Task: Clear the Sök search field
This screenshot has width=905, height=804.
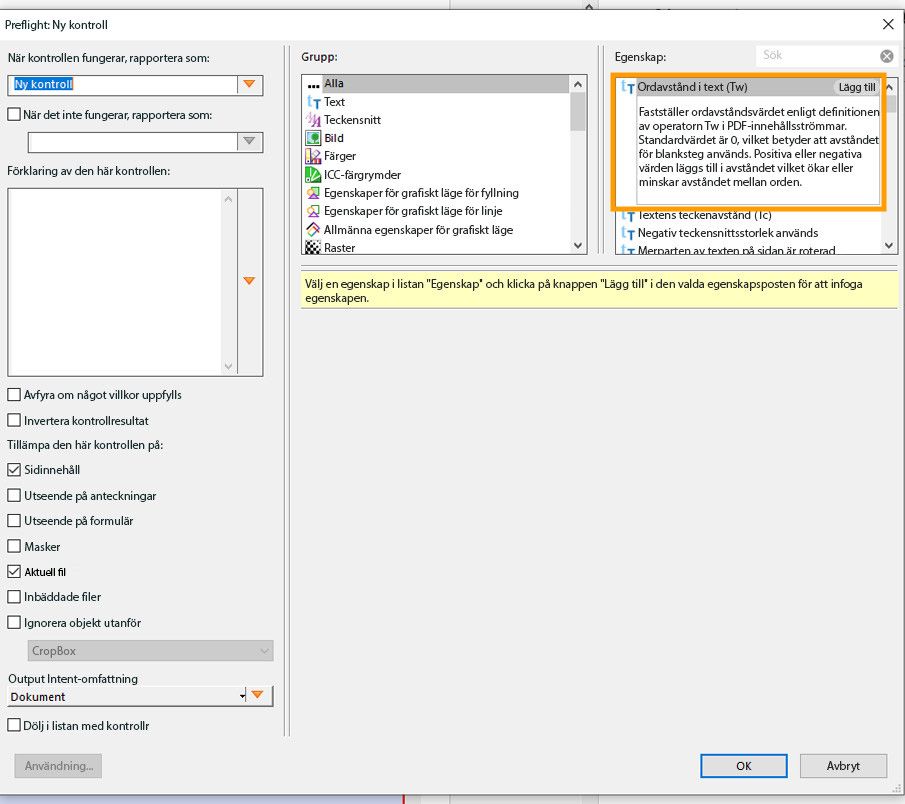Action: 887,56
